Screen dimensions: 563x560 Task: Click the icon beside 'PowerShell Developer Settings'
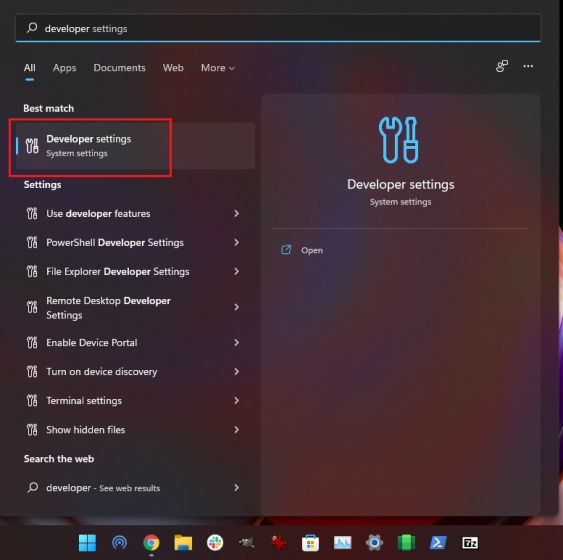click(32, 243)
